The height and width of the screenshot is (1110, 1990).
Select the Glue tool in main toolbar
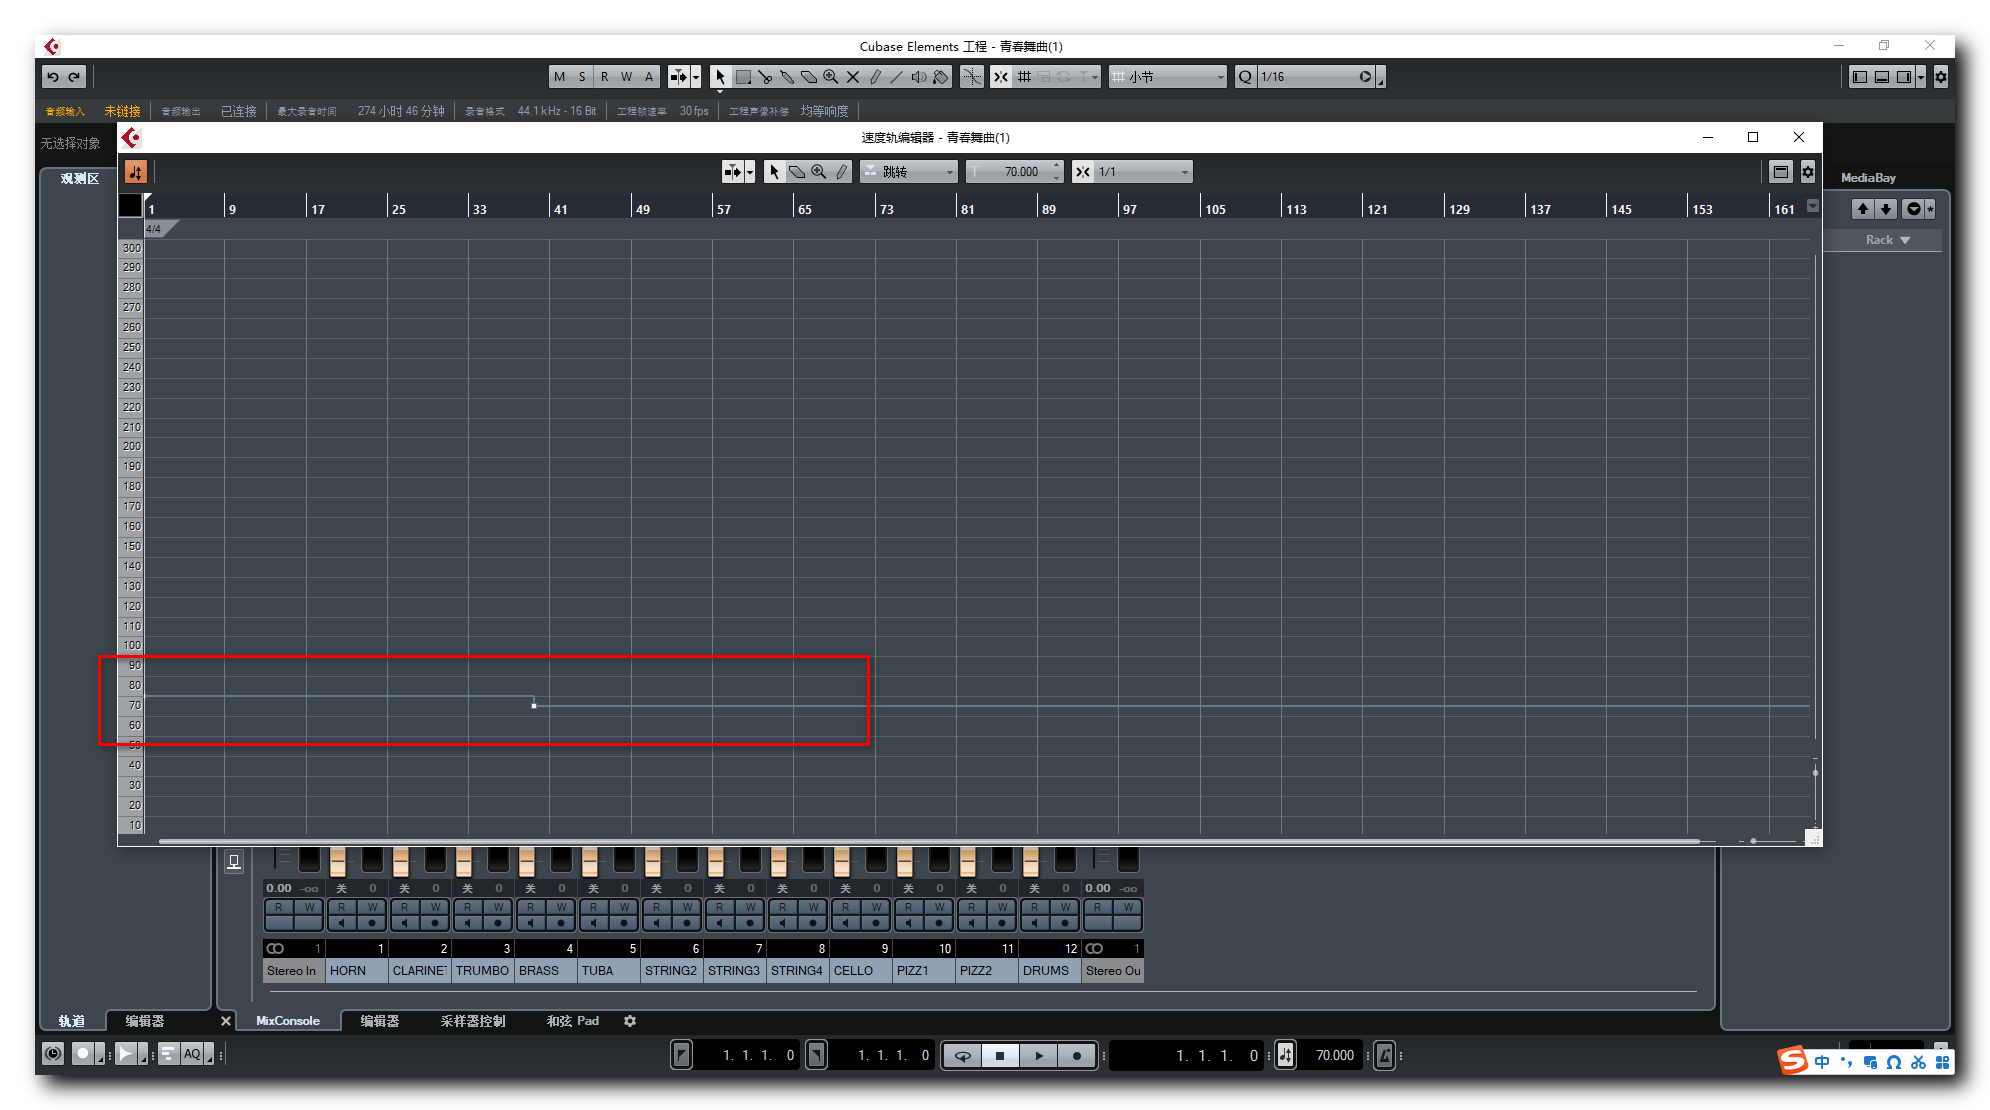(787, 77)
